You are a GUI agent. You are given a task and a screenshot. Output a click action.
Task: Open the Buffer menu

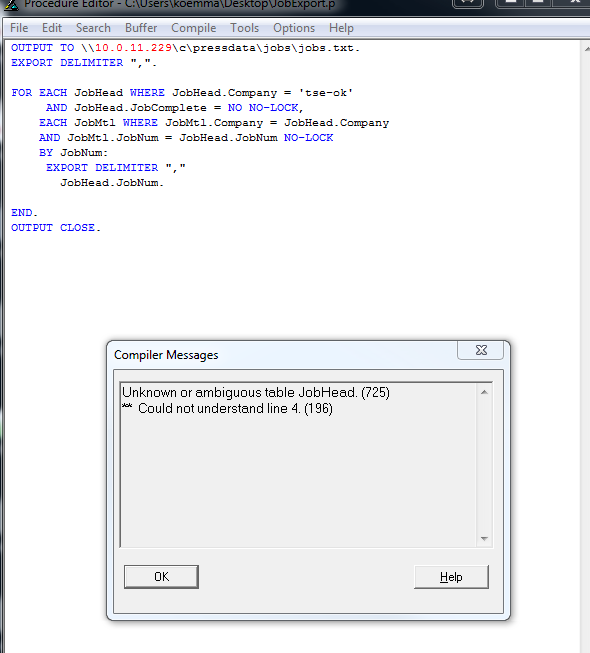141,28
